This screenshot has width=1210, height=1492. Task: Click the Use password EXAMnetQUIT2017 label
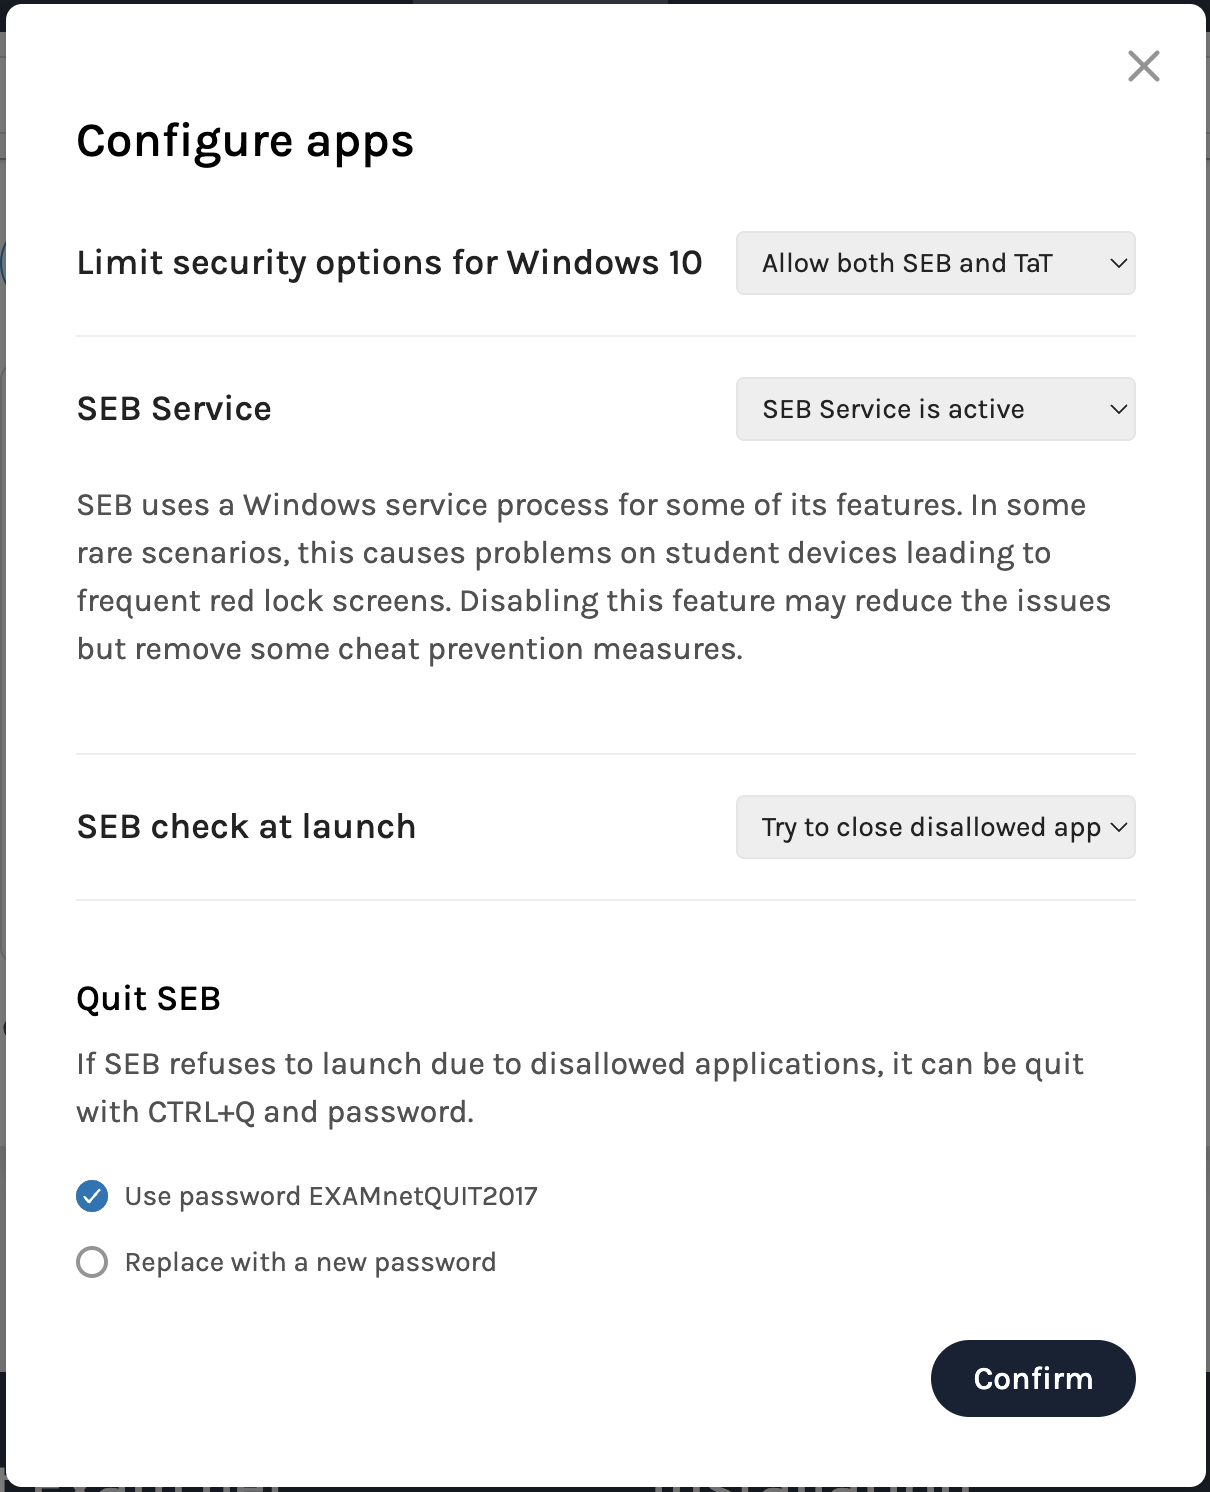331,1196
